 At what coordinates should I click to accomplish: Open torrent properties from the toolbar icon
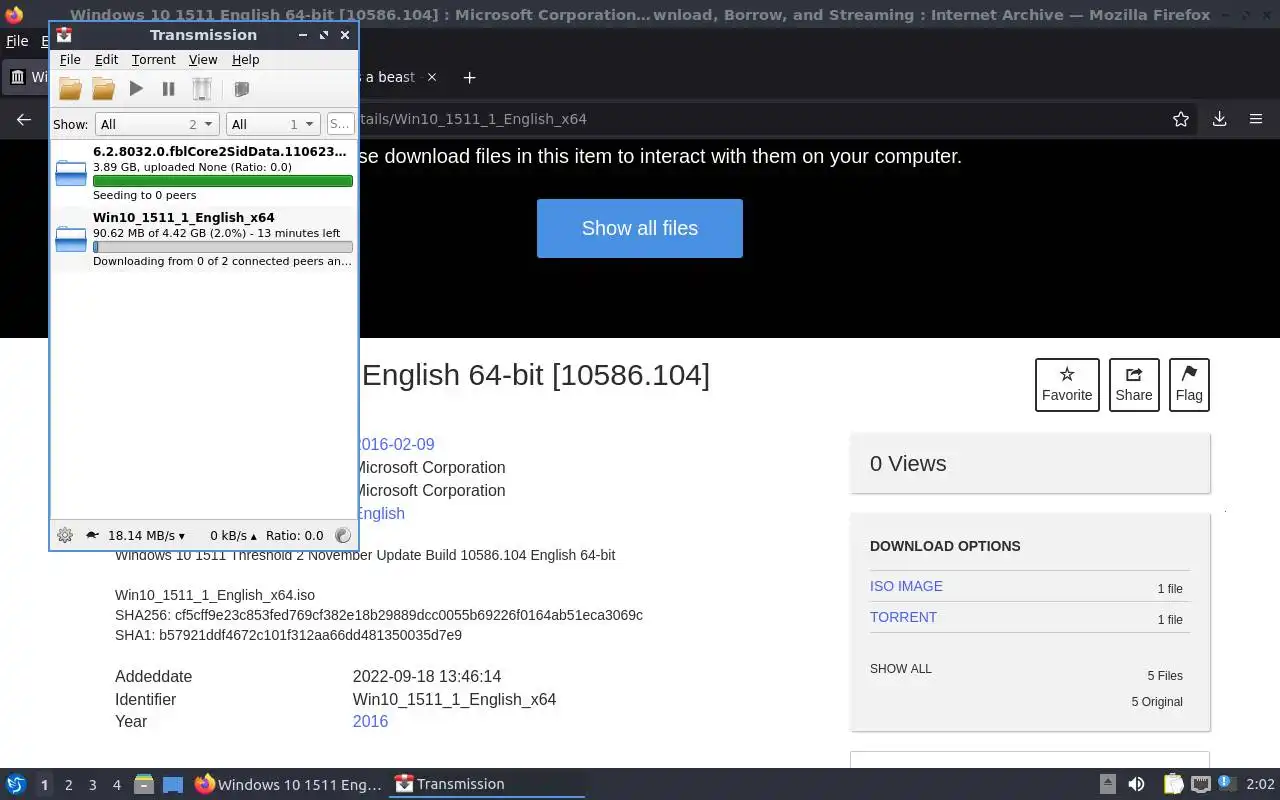point(241,89)
